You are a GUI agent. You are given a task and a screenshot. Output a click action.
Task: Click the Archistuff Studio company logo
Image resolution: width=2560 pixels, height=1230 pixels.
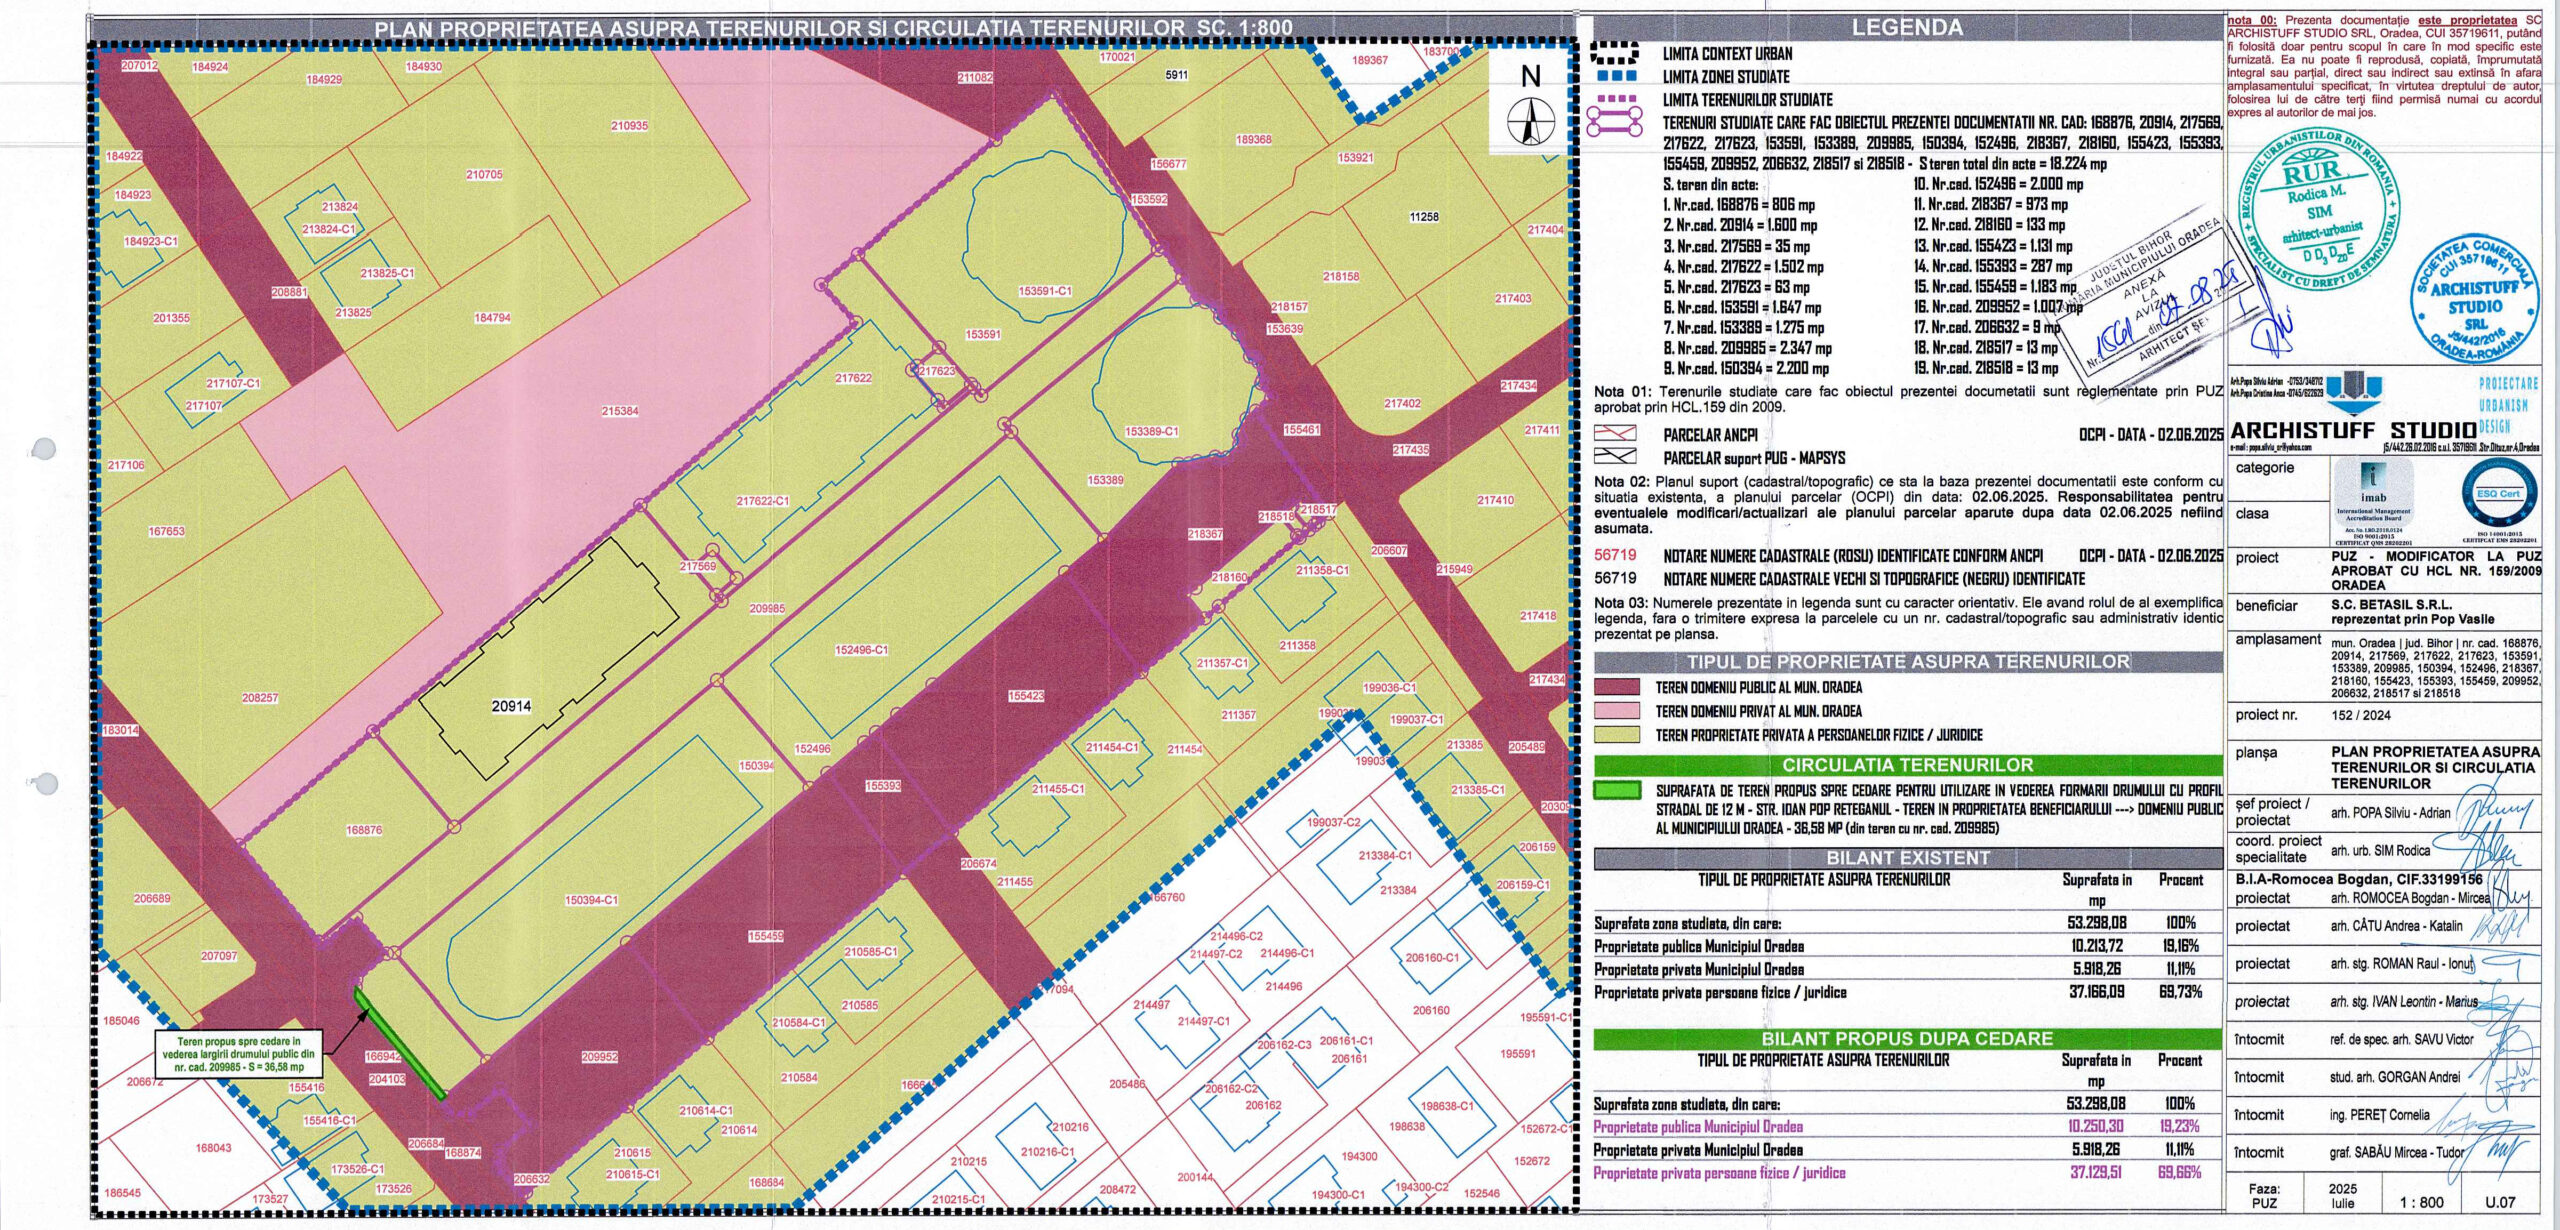coord(2354,393)
